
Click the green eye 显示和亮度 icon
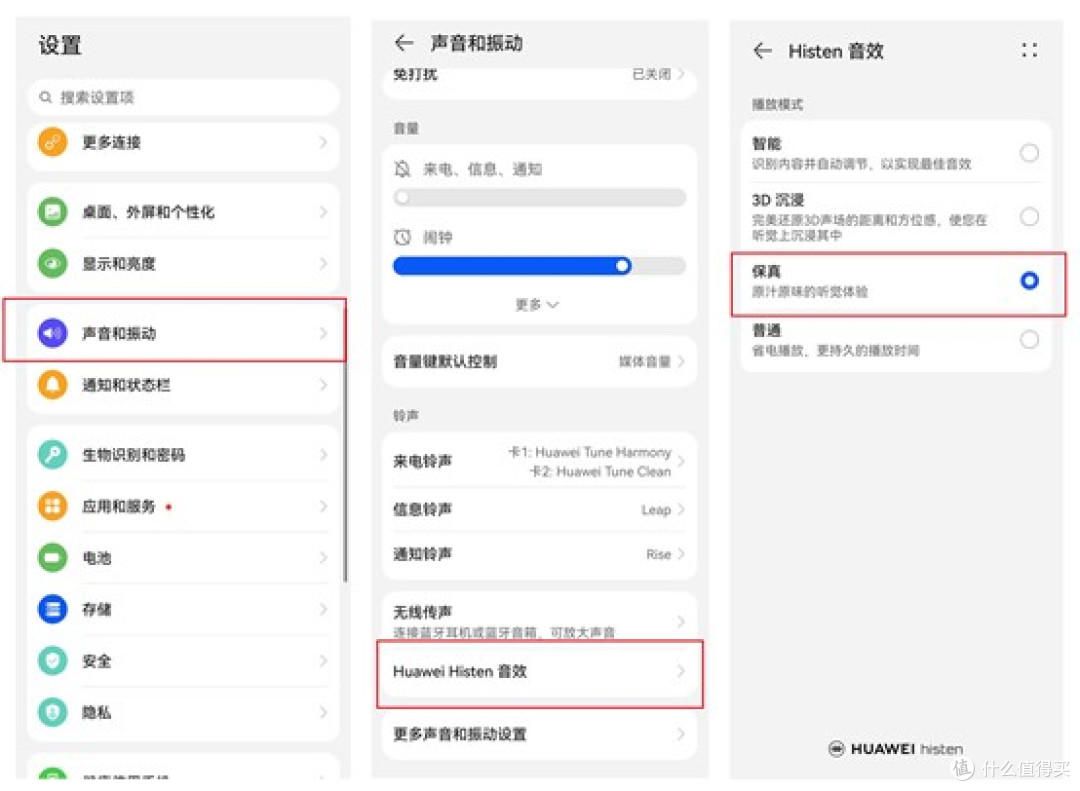coord(52,263)
